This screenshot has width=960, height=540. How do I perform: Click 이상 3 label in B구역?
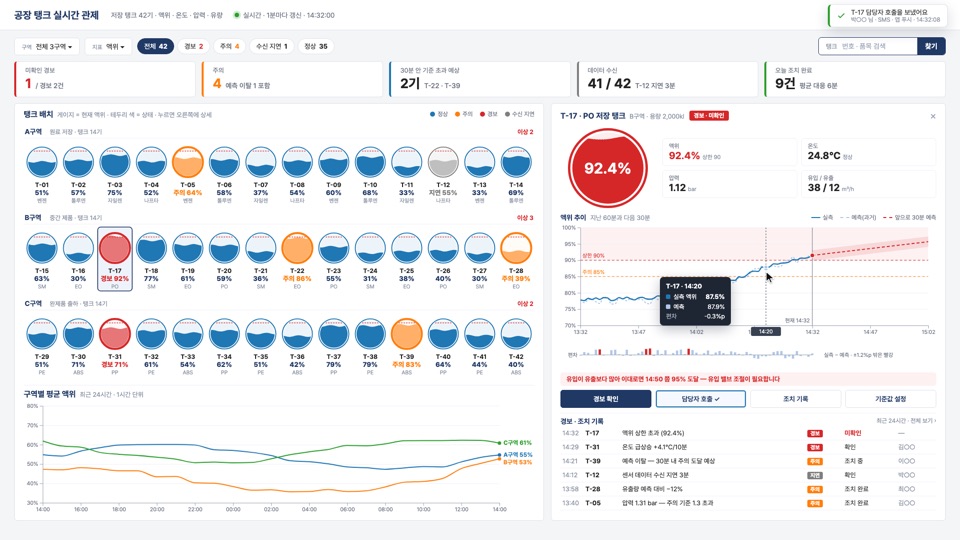525,218
